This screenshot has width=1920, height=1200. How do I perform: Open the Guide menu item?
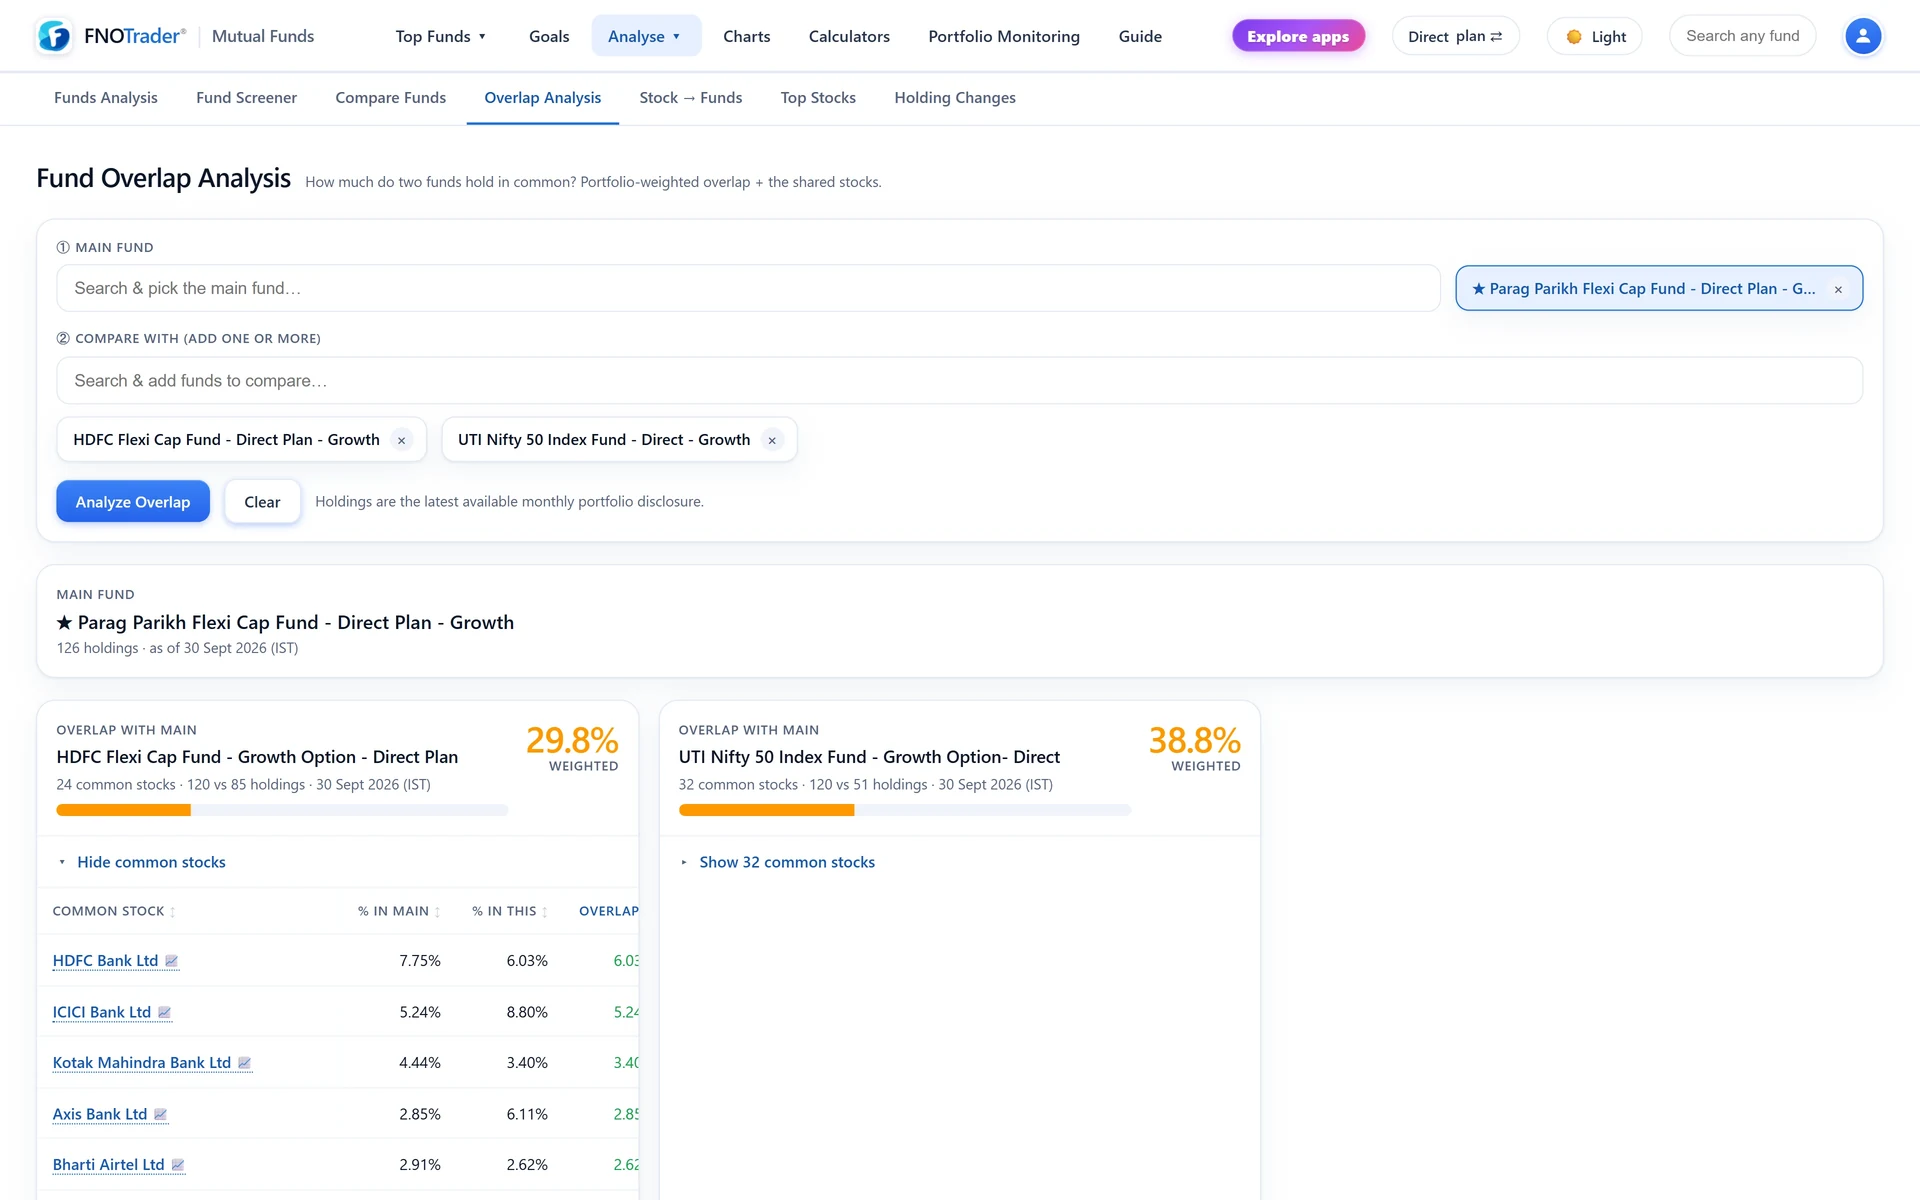[1140, 36]
